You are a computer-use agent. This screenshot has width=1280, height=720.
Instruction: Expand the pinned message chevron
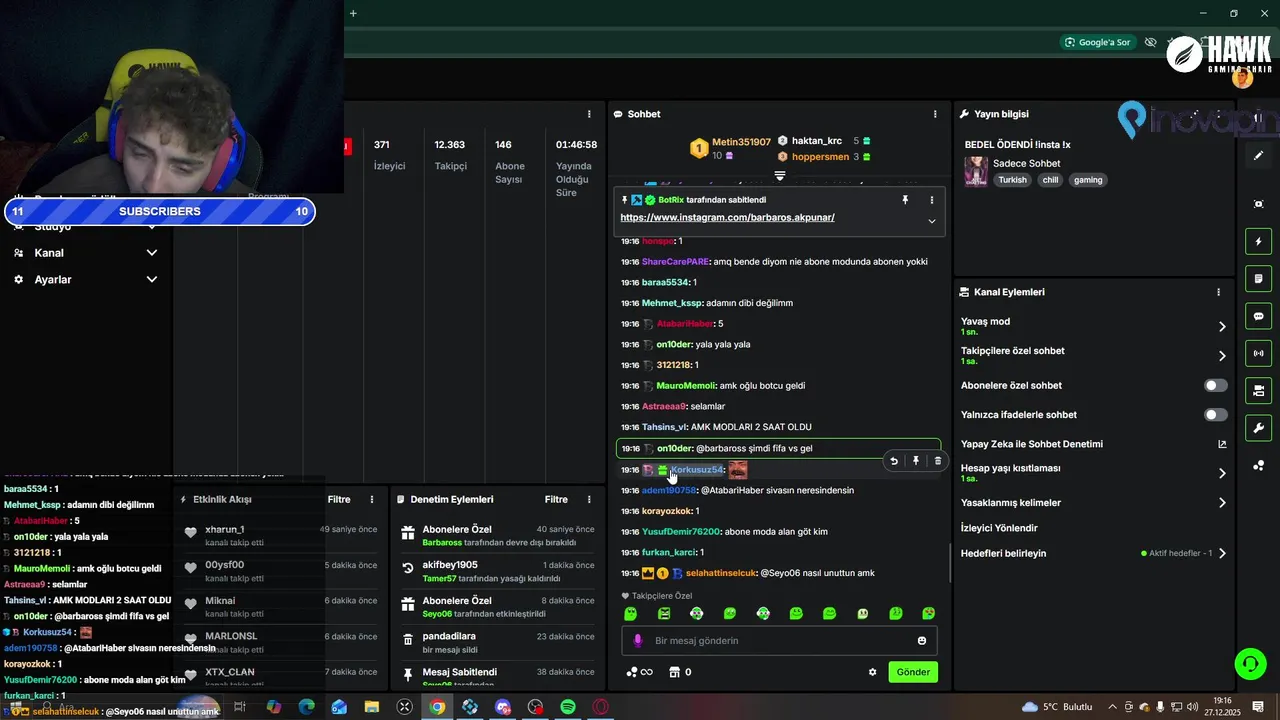pyautogui.click(x=932, y=221)
